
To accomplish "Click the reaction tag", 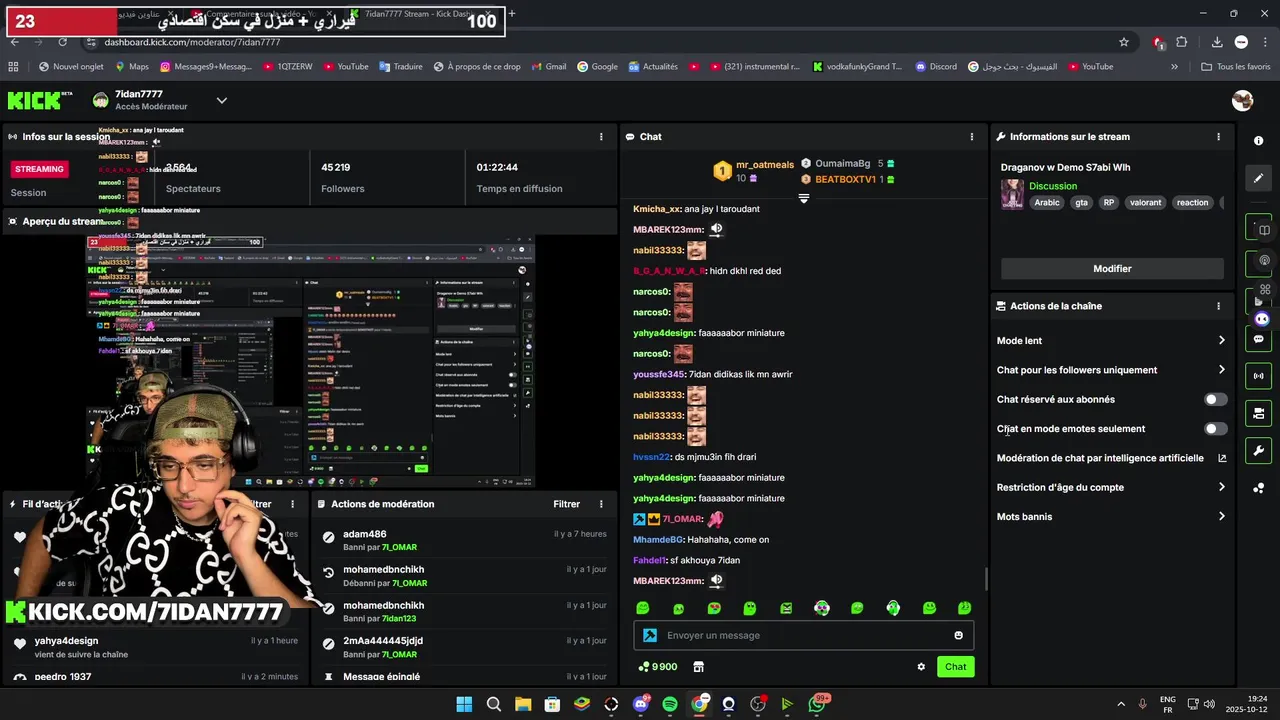I will click(x=1192, y=202).
